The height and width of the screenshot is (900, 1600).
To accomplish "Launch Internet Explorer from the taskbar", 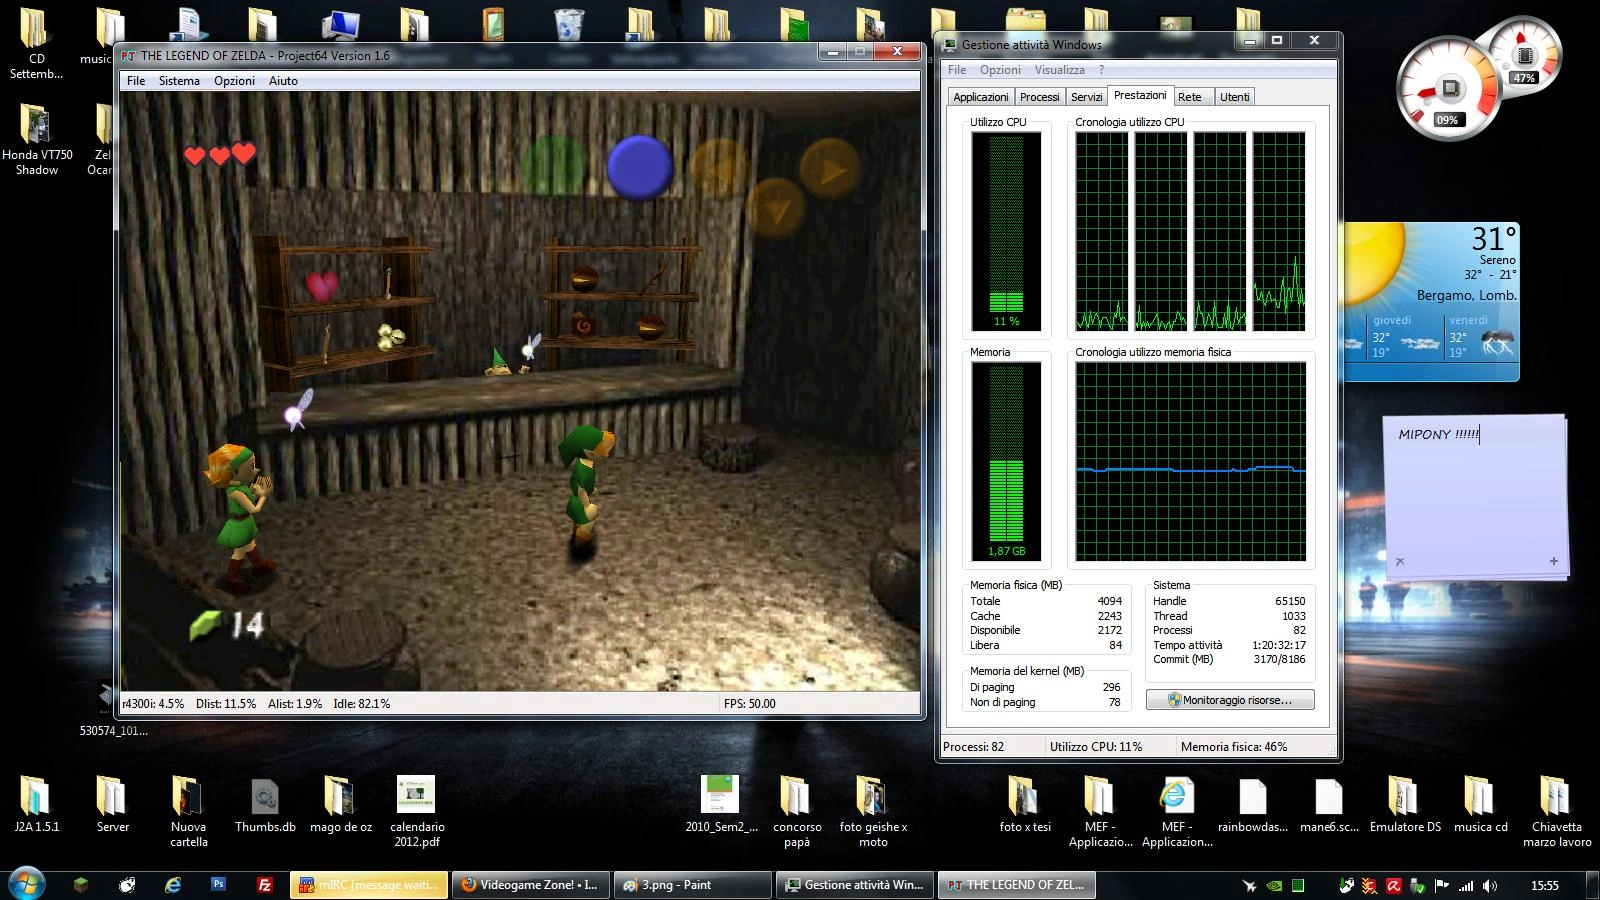I will 173,885.
